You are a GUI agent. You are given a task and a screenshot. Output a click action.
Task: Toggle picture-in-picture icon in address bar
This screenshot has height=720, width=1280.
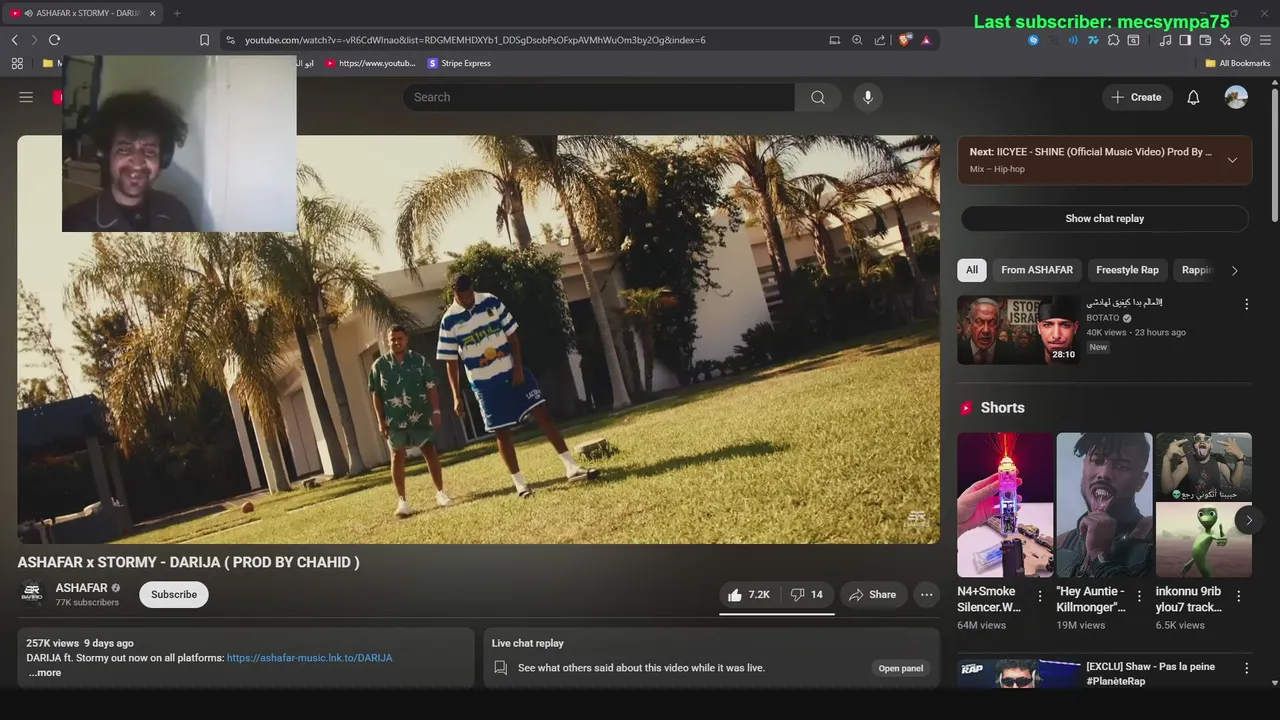click(x=835, y=40)
